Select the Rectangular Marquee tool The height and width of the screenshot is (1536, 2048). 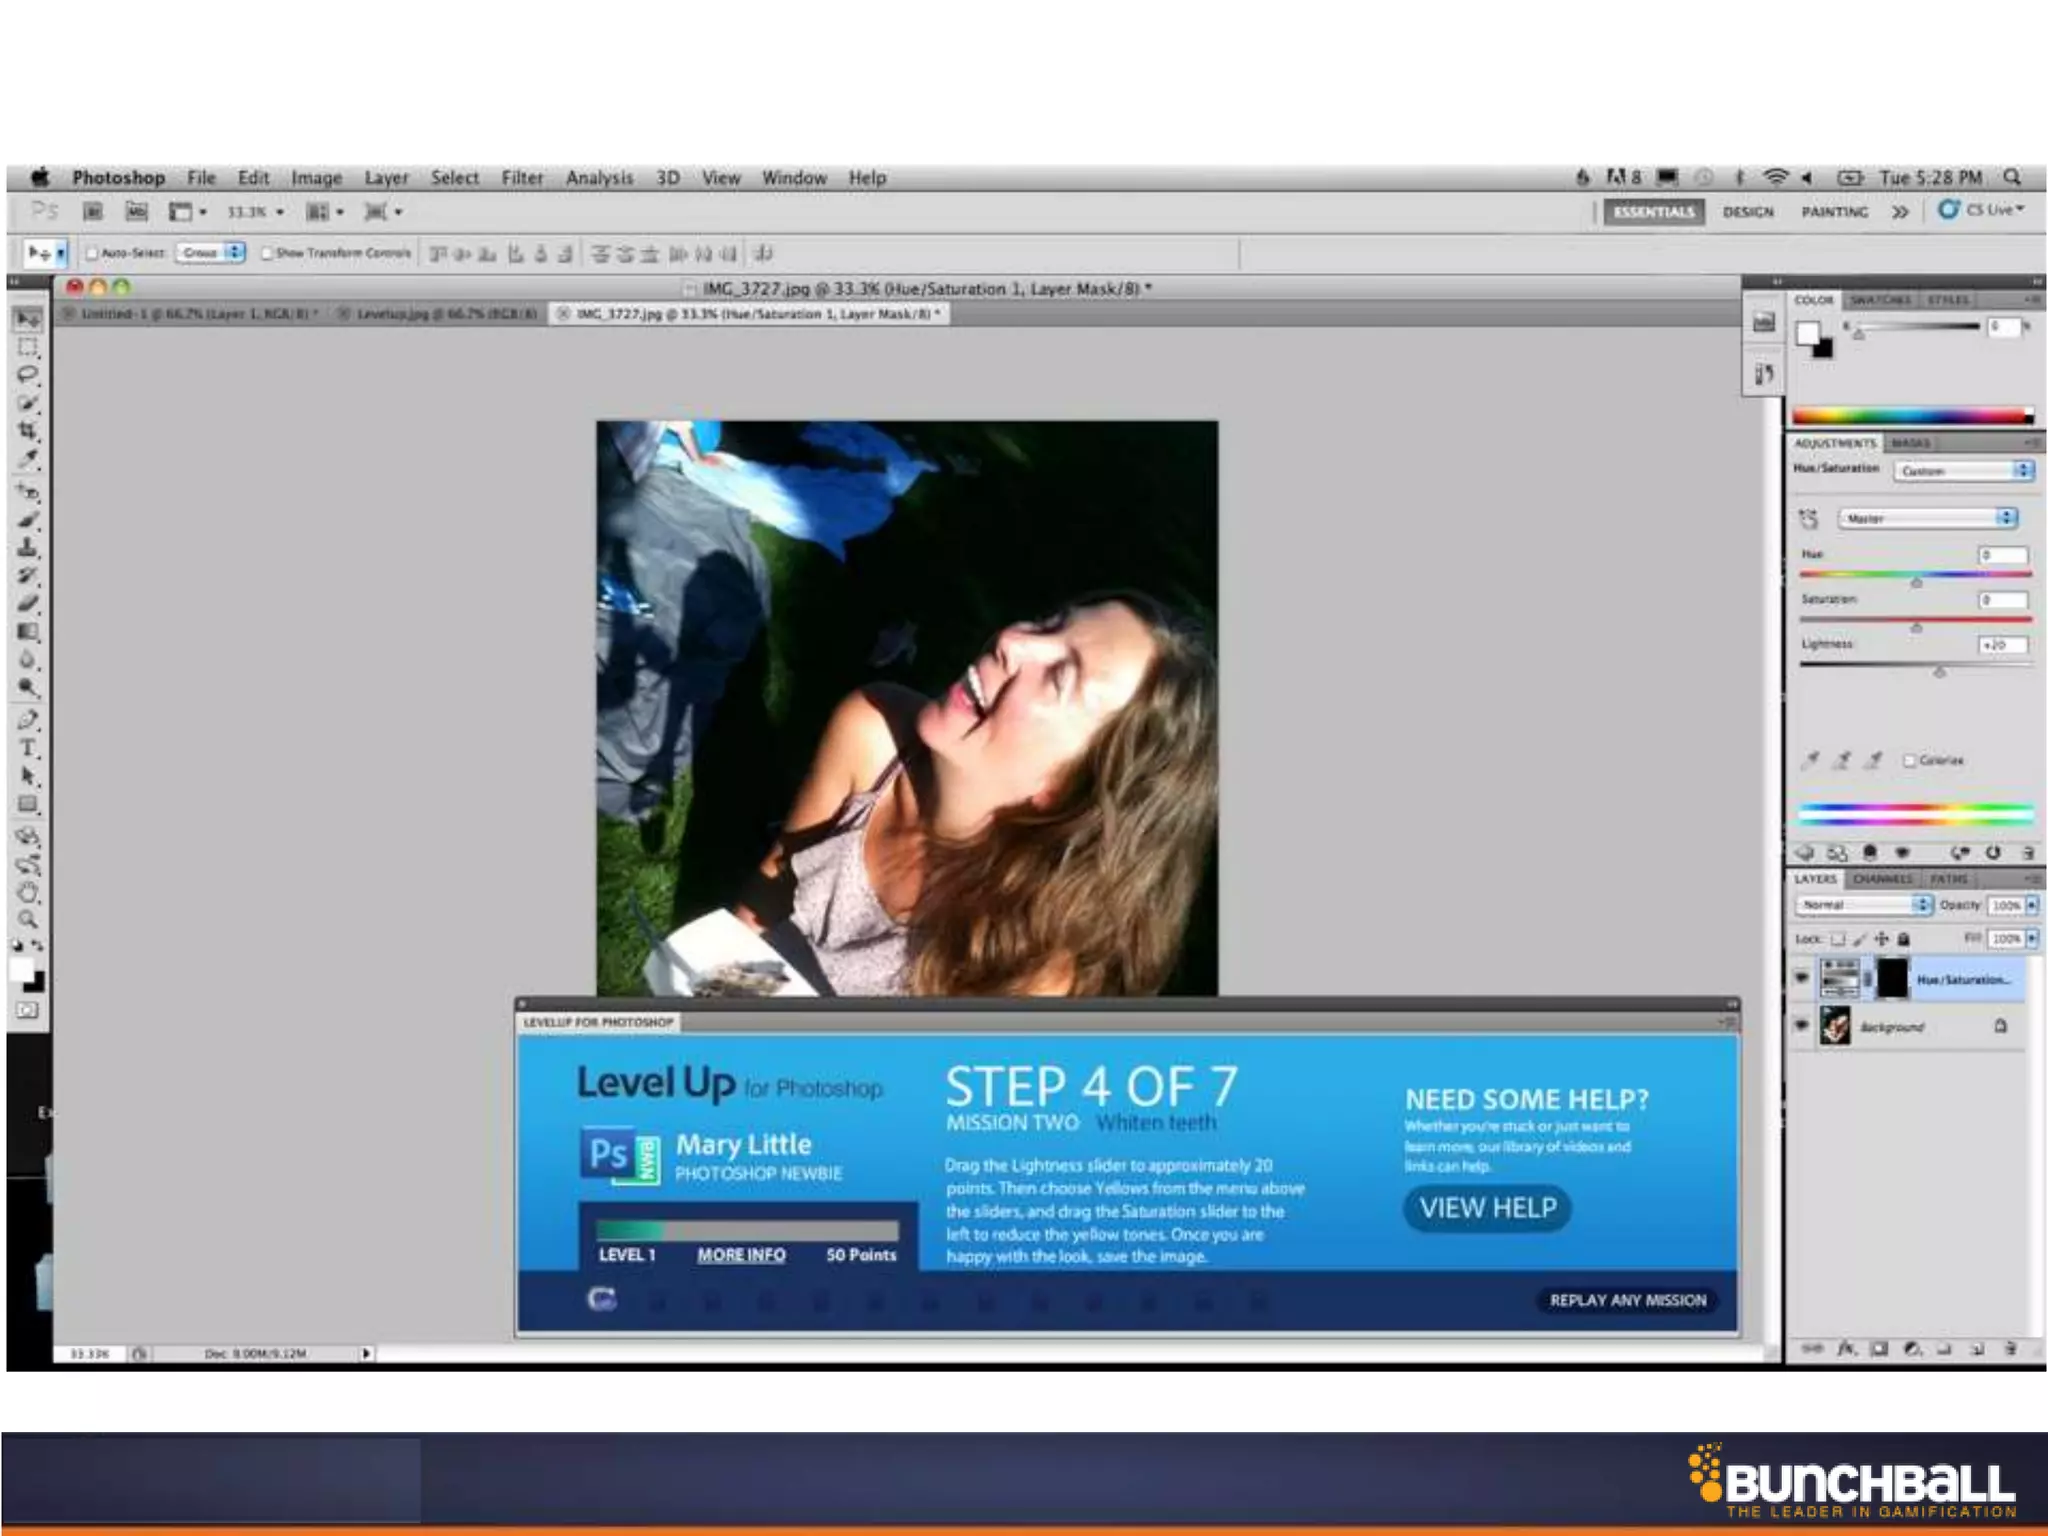pos(28,347)
